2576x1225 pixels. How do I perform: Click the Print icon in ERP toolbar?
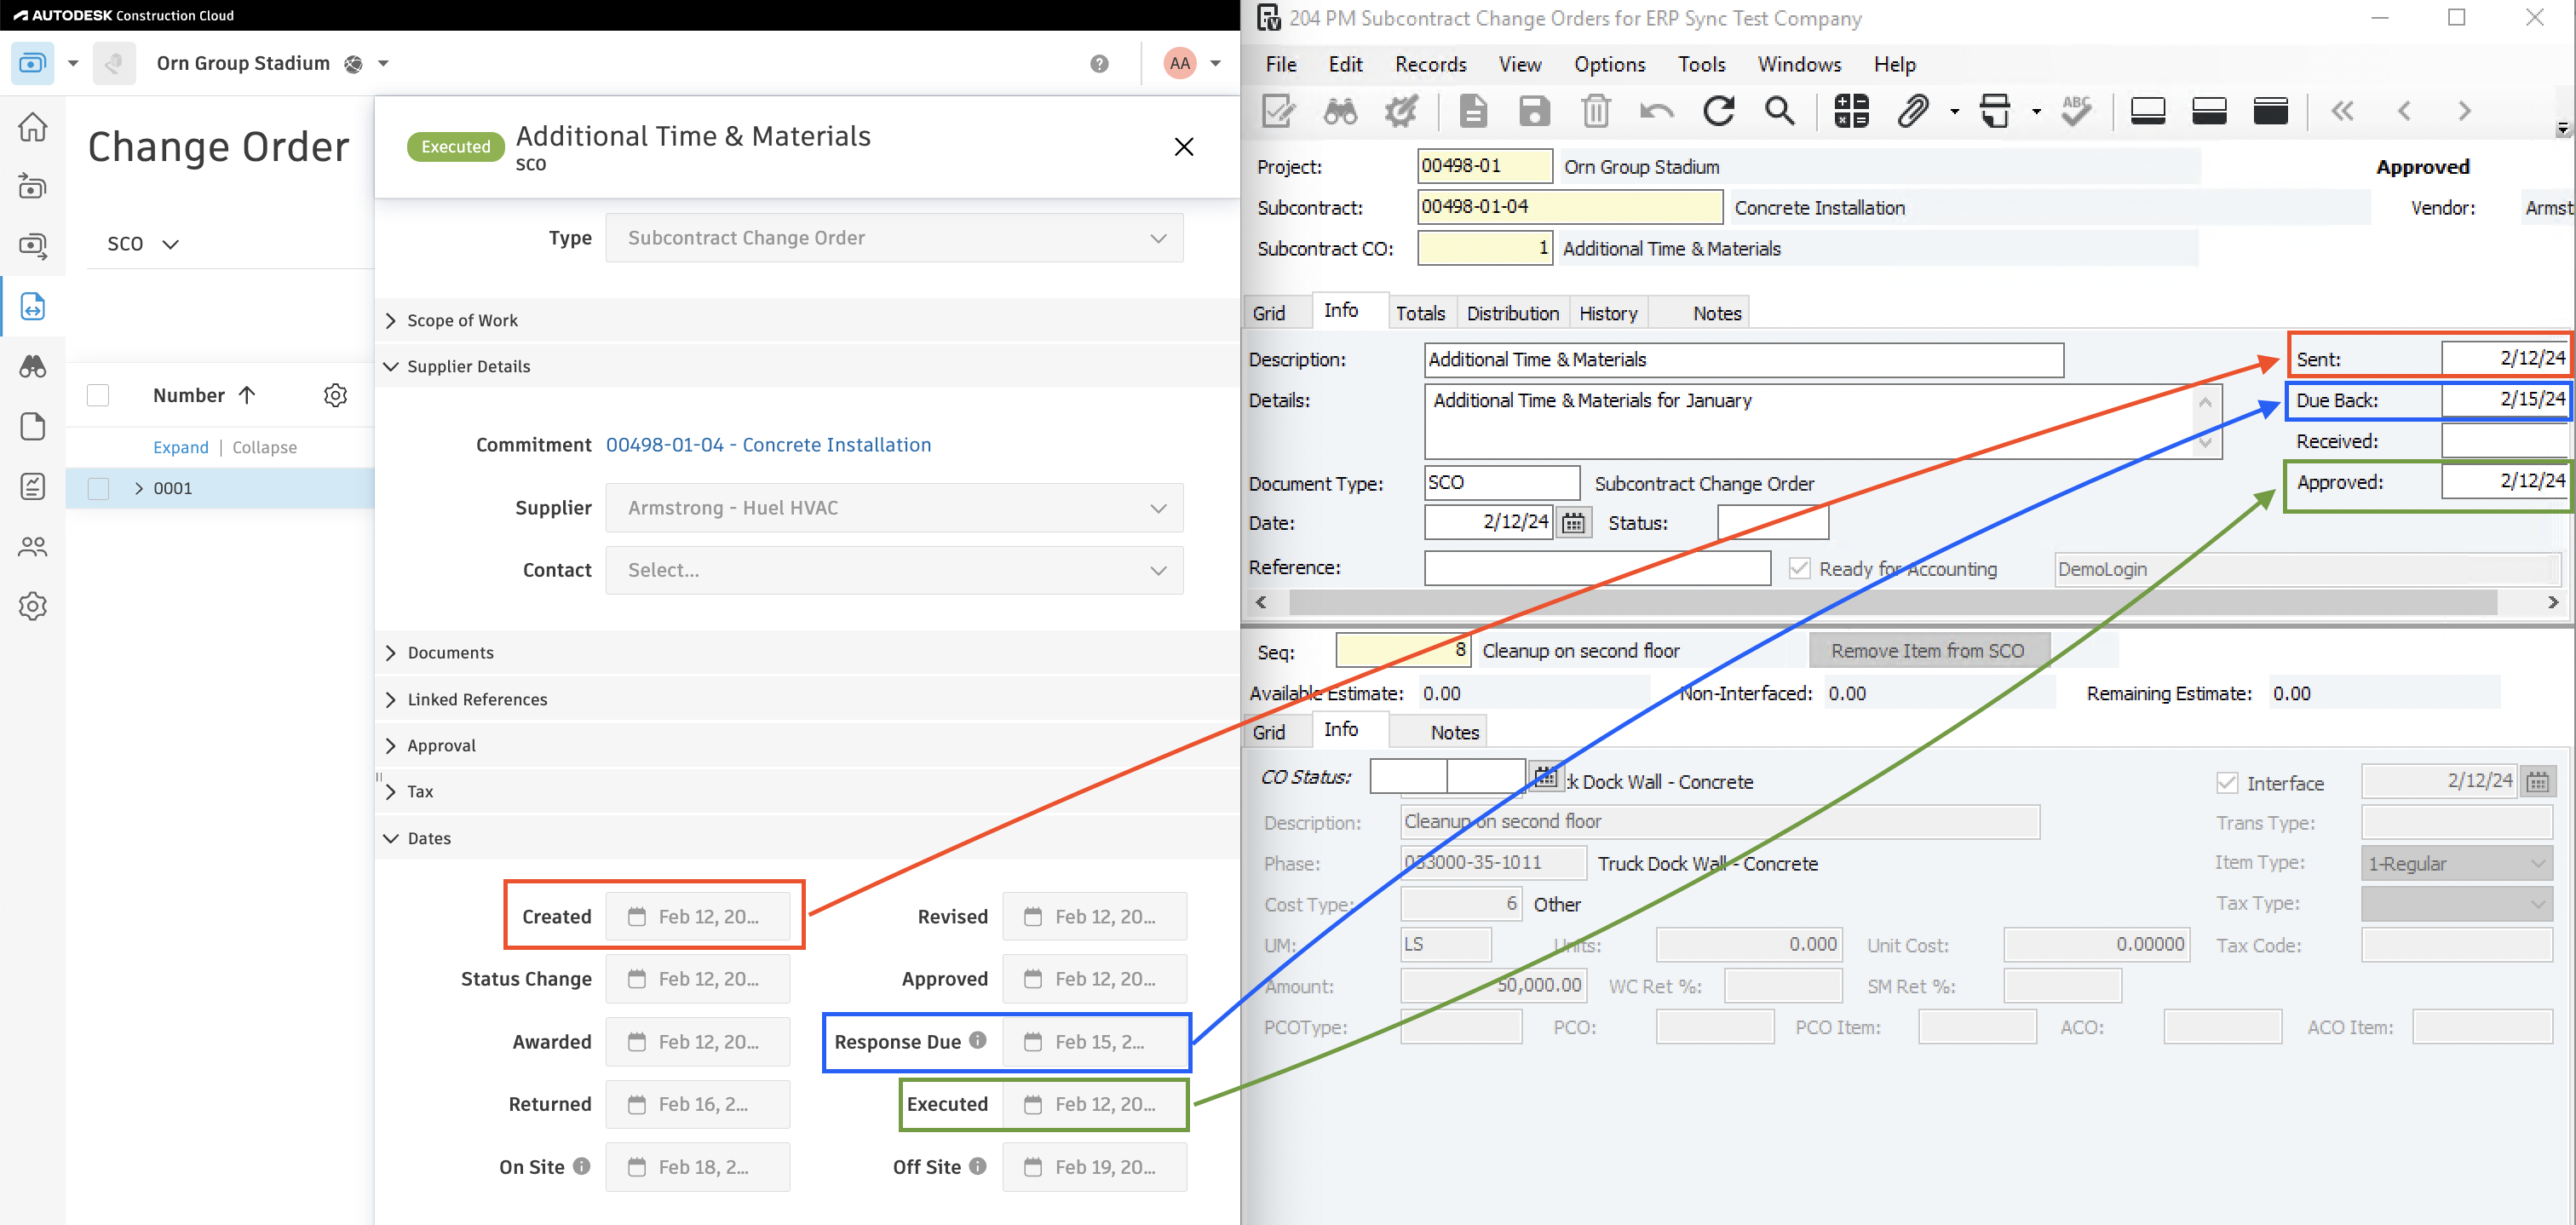[1995, 111]
